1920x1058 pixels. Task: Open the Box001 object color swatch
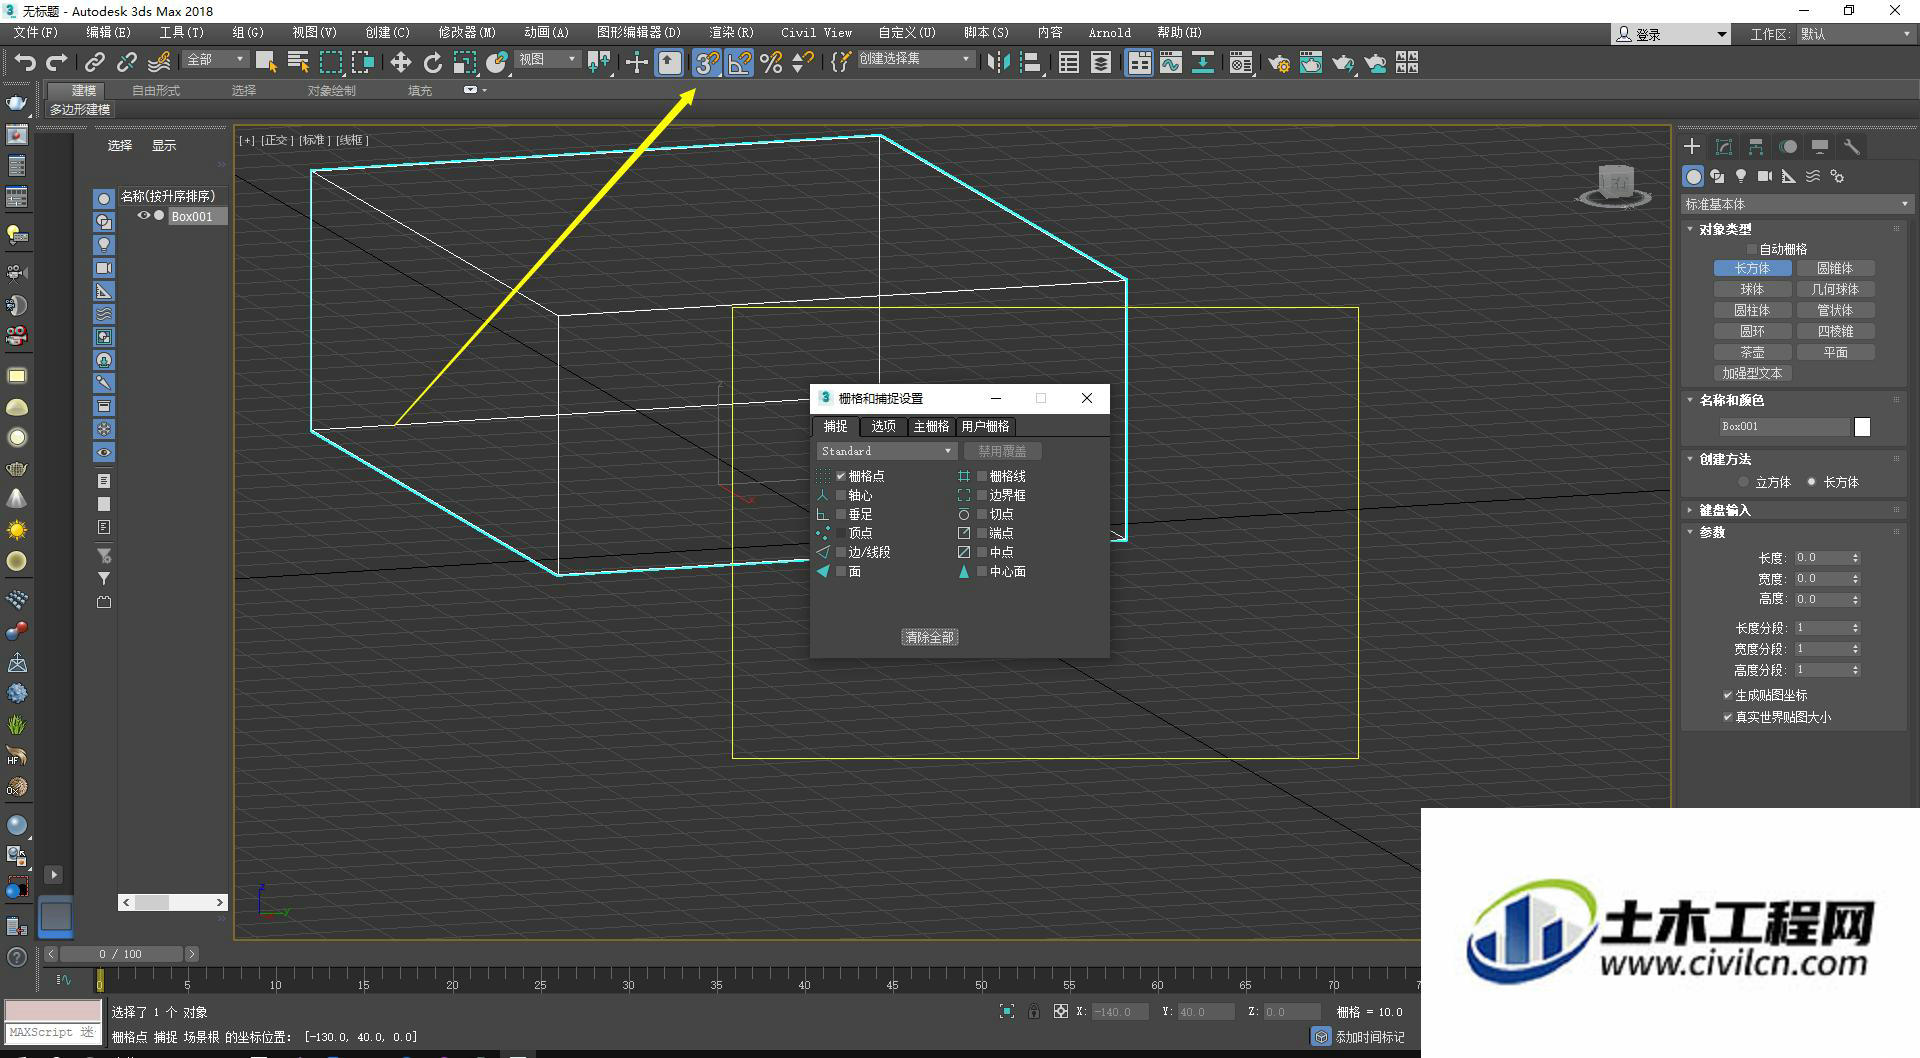[1862, 427]
